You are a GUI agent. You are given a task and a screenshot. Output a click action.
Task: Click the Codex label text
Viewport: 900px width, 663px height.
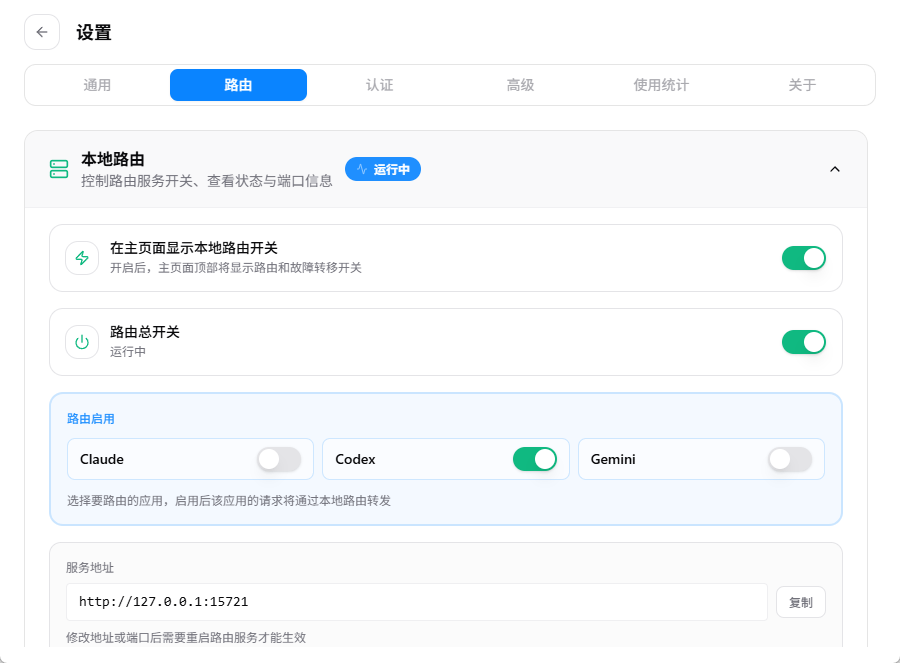[x=355, y=459]
